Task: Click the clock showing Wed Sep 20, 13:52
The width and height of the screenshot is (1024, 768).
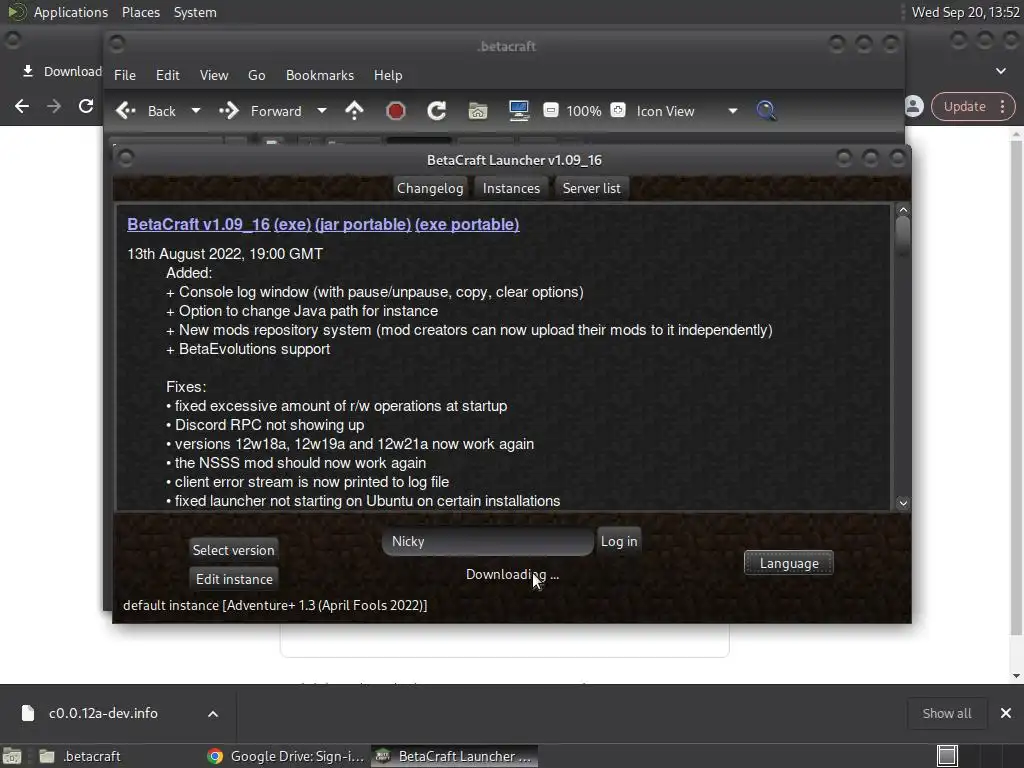Action: point(965,12)
